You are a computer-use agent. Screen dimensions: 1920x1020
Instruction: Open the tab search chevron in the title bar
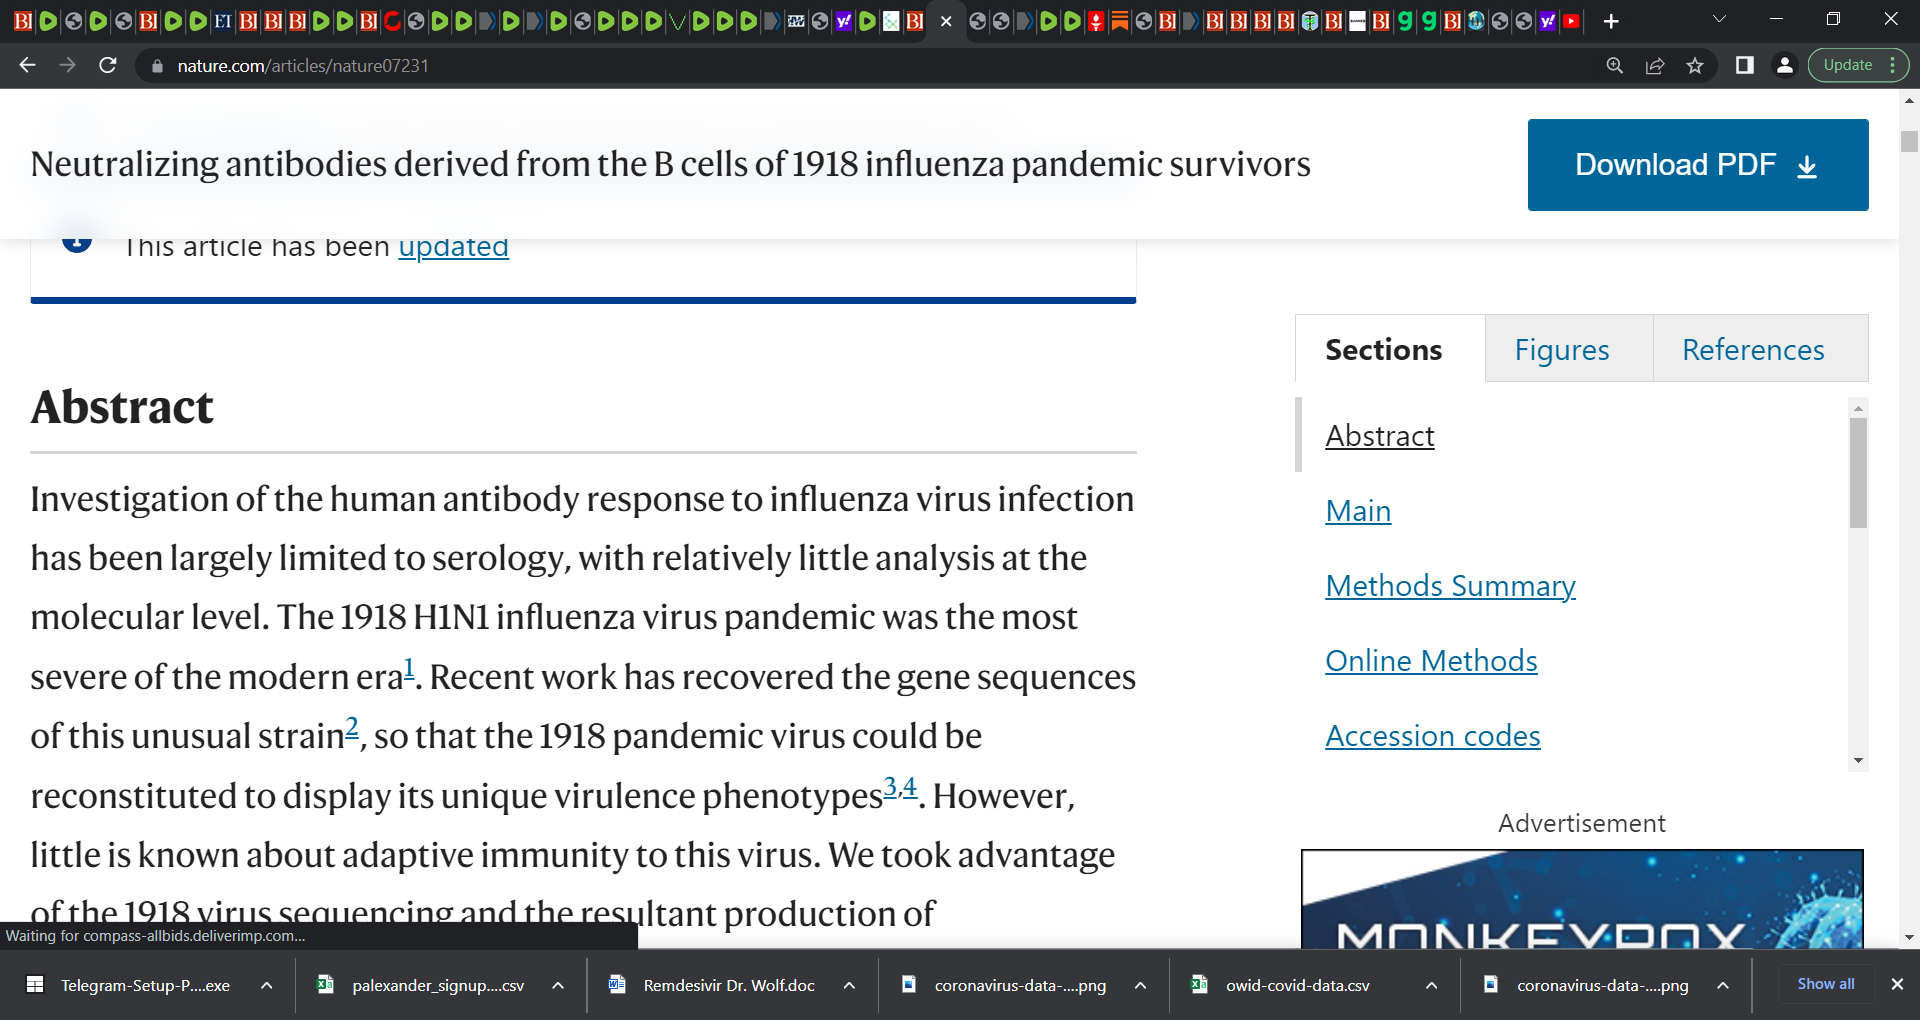tap(1720, 20)
